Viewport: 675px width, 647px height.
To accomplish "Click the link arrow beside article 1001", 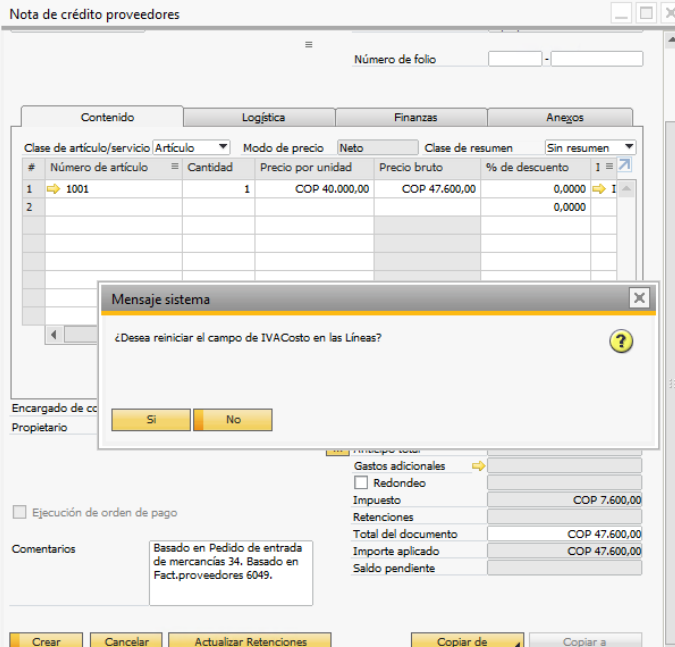I will [x=54, y=188].
